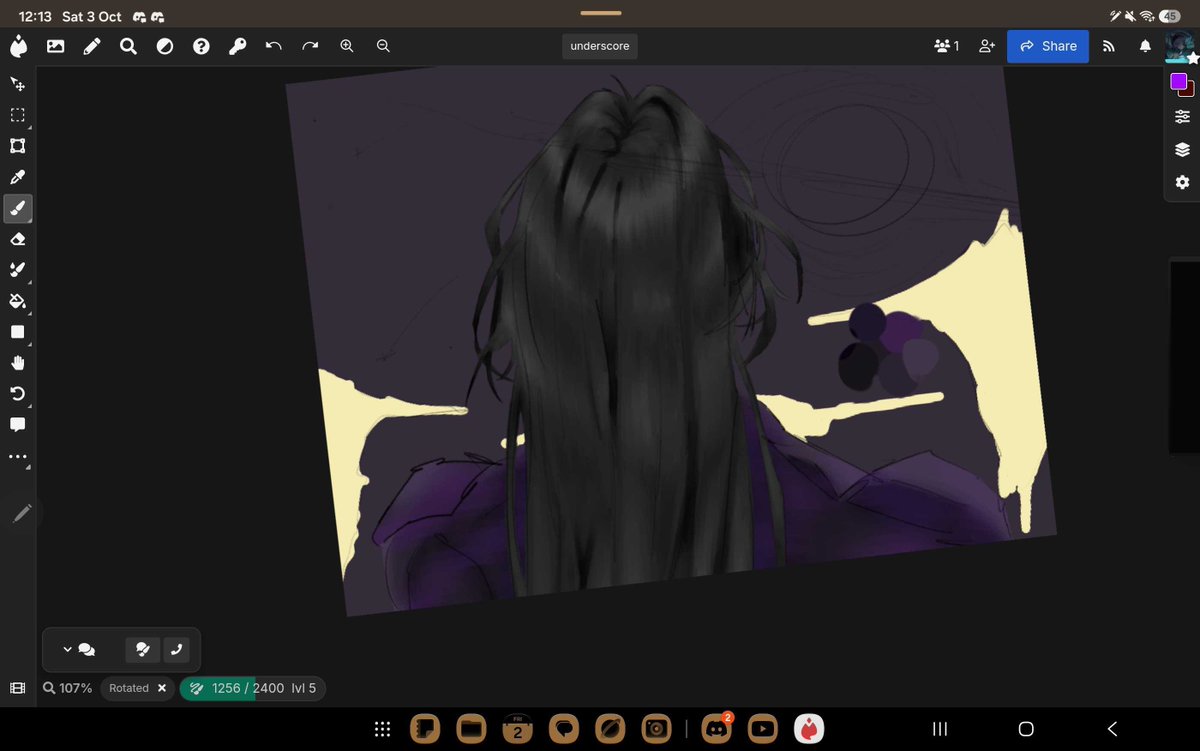Select the Paint Bucket tool
This screenshot has height=751, width=1200.
point(18,301)
